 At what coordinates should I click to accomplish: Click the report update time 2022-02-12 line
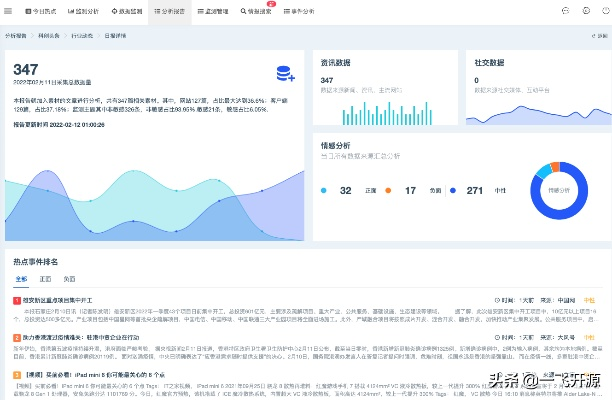coord(59,125)
